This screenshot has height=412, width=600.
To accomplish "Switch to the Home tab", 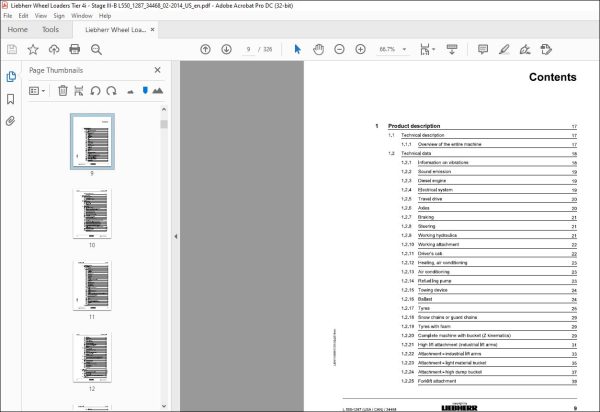I will point(18,29).
